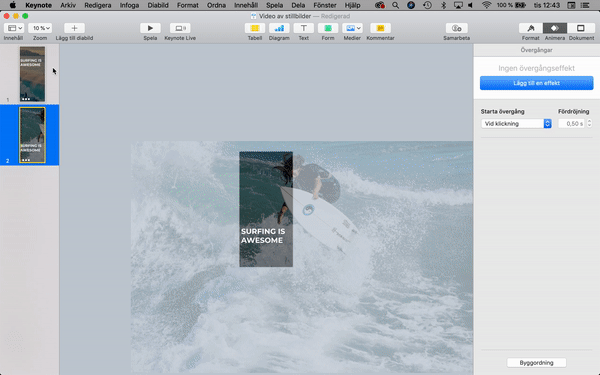The width and height of the screenshot is (600, 375).
Task: Show the Dokument inspector
Action: click(581, 28)
